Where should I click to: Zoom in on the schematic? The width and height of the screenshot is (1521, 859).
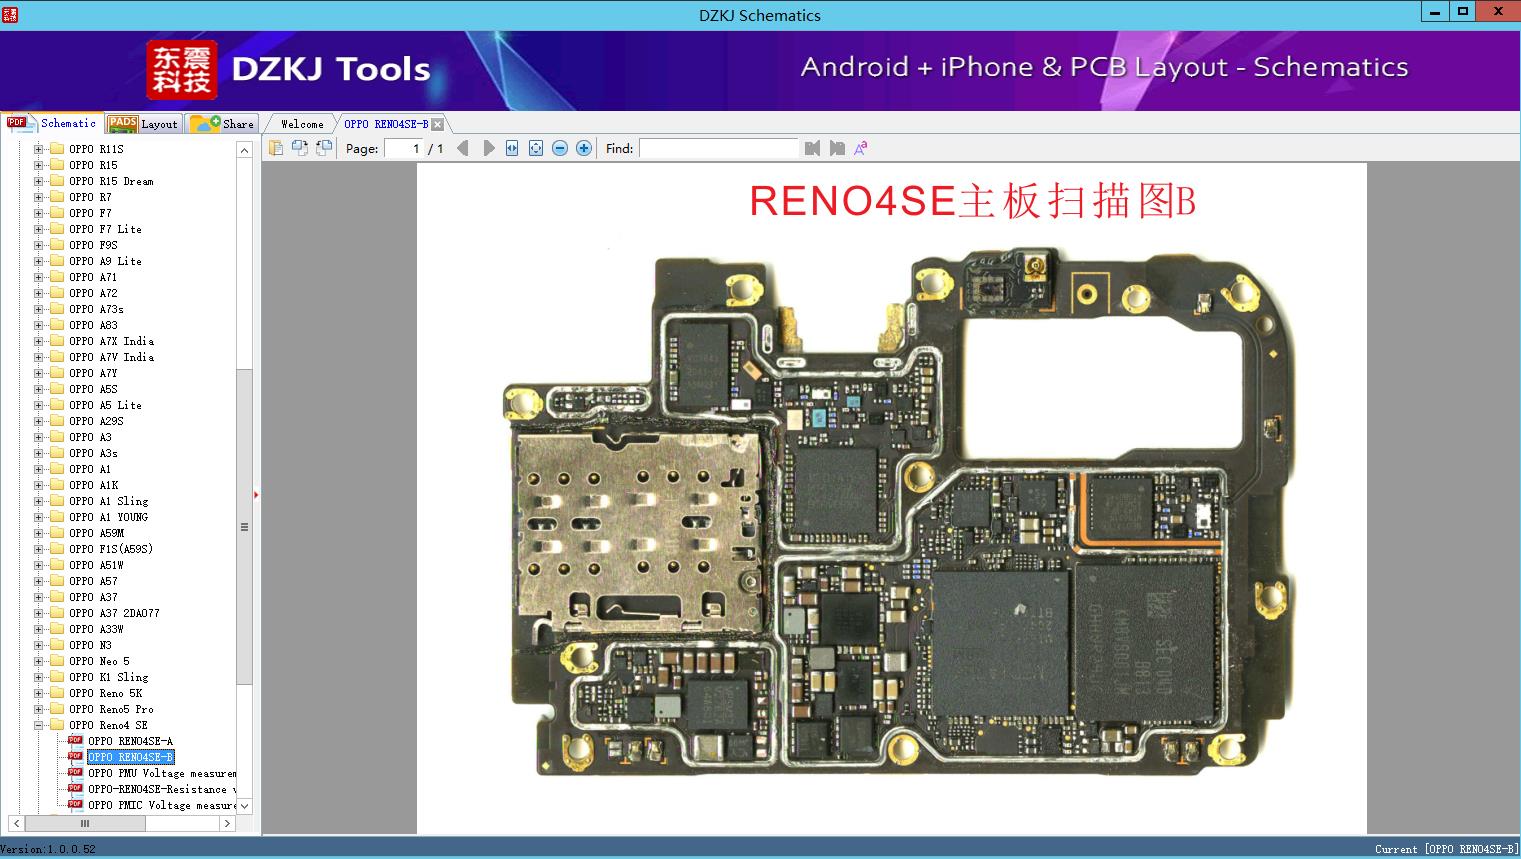584,148
